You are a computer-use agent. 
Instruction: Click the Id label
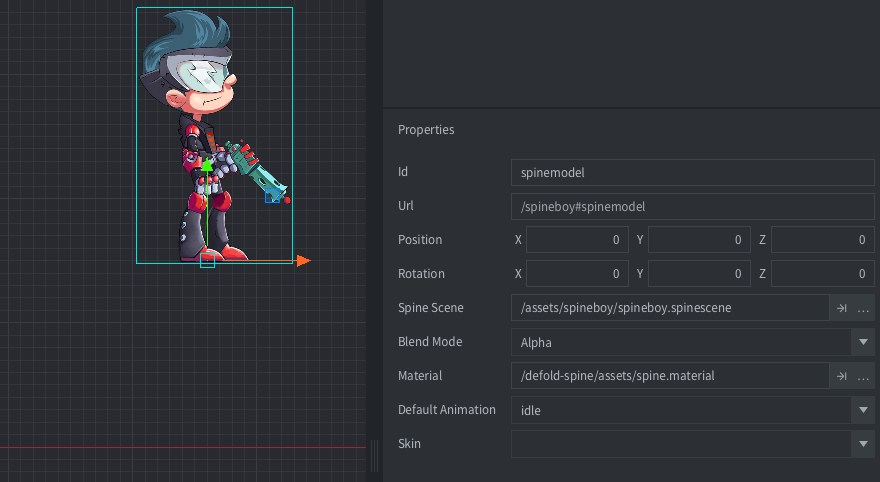[x=402, y=172]
